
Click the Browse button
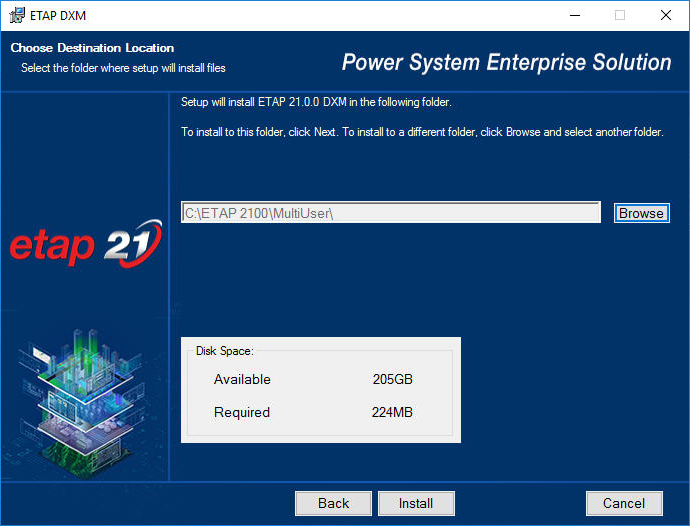click(642, 213)
